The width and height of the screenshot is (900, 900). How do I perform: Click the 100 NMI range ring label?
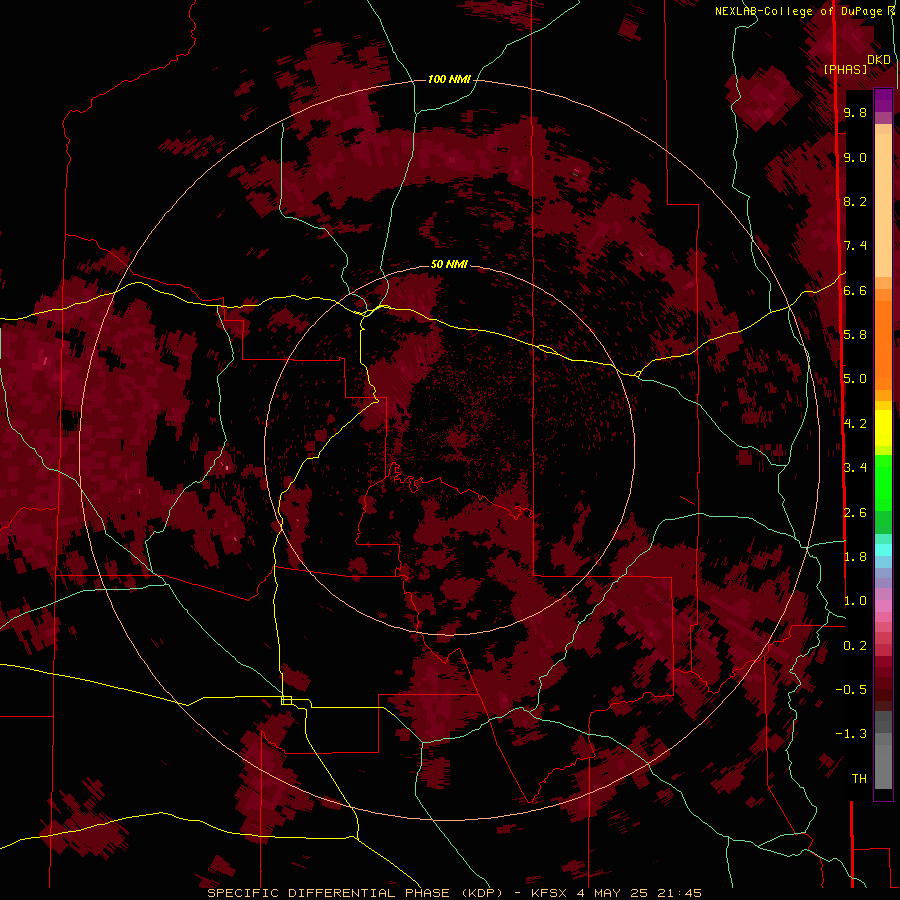click(449, 79)
